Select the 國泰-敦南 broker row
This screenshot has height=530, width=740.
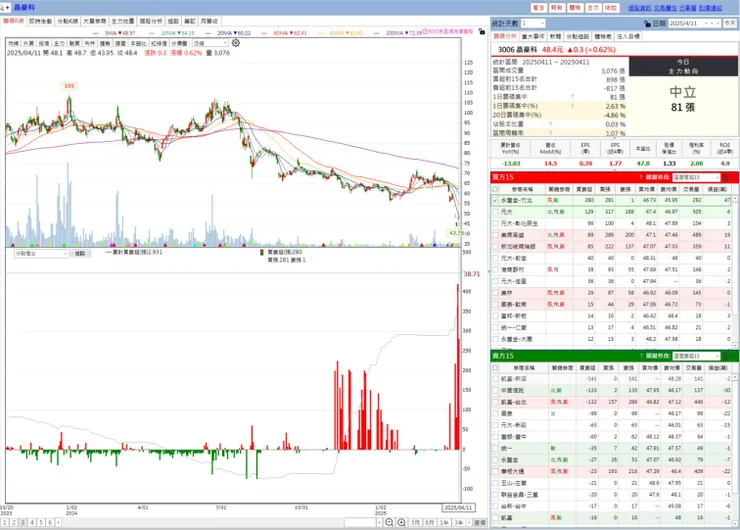click(612, 304)
